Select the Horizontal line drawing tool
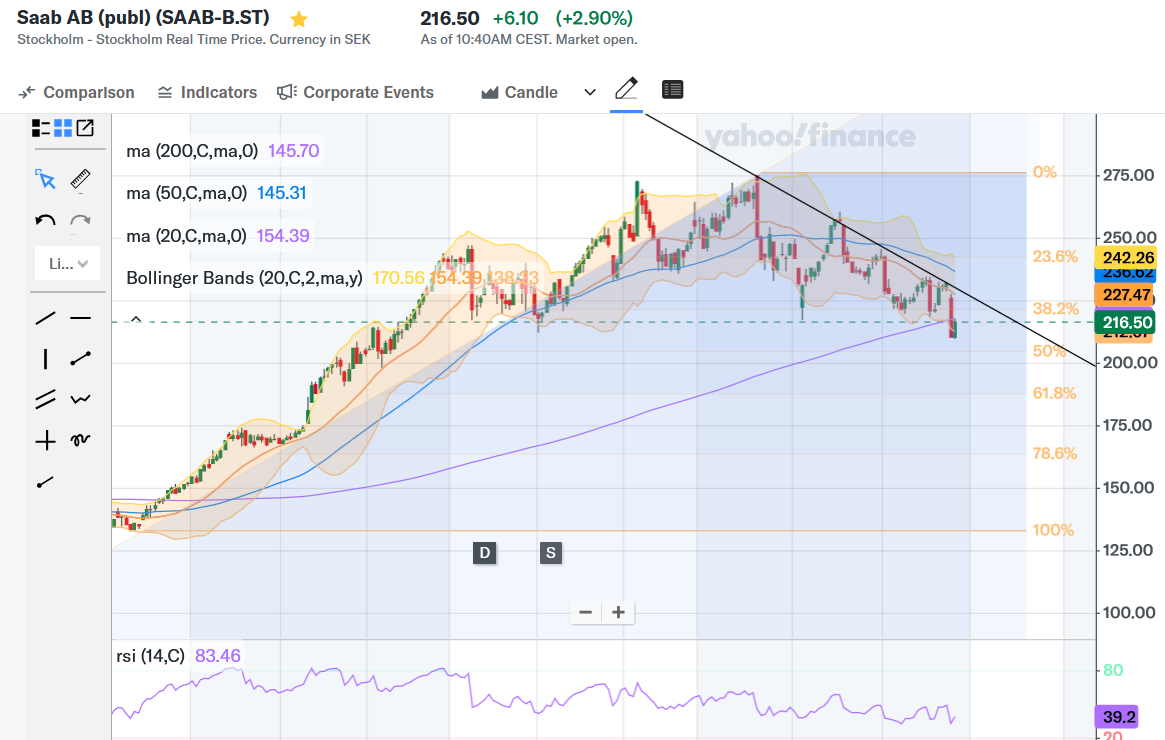The height and width of the screenshot is (740, 1165). tap(81, 319)
